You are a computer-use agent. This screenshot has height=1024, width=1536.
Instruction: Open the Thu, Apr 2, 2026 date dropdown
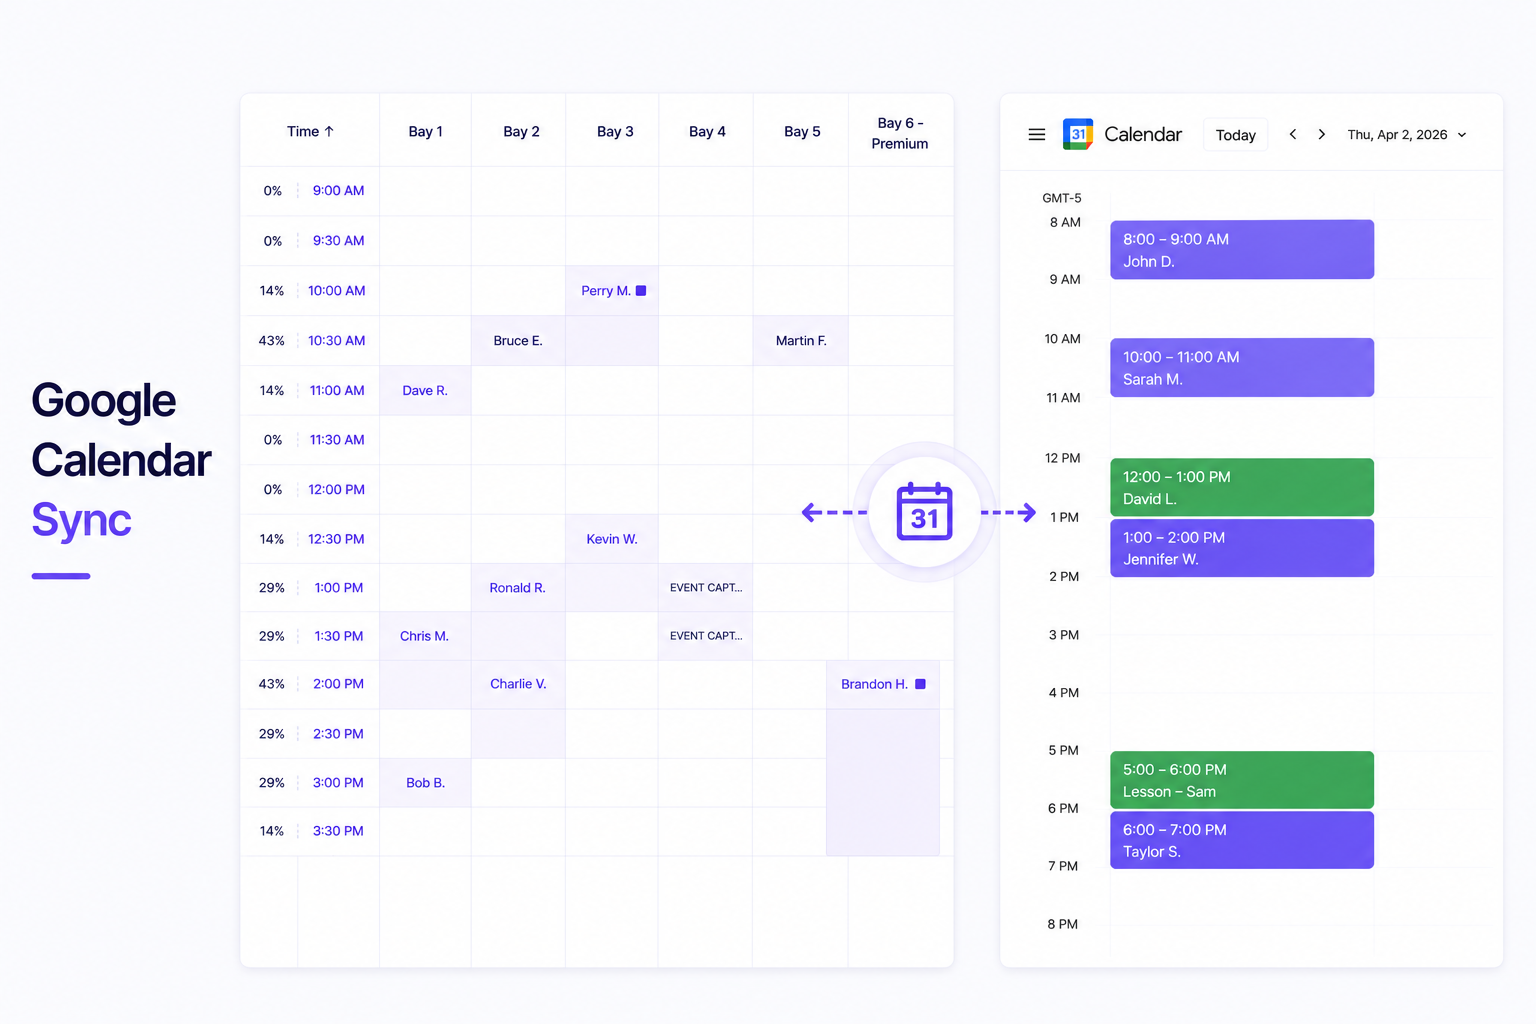[x=1407, y=134]
